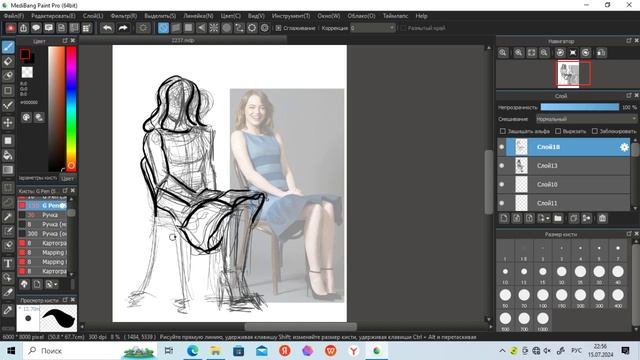The width and height of the screenshot is (640, 360).
Task: Choose brush size preset 1000
Action: tap(542, 321)
